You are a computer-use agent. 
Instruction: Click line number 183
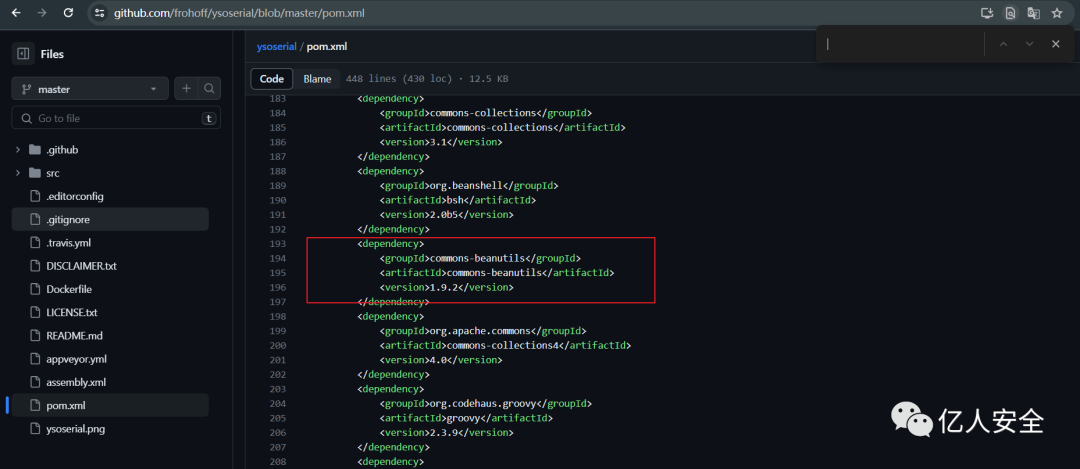click(x=278, y=98)
